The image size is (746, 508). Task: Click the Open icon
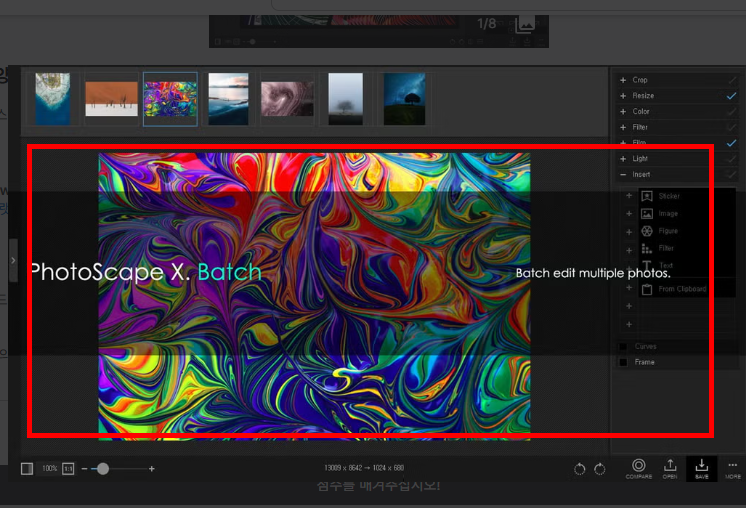670,469
